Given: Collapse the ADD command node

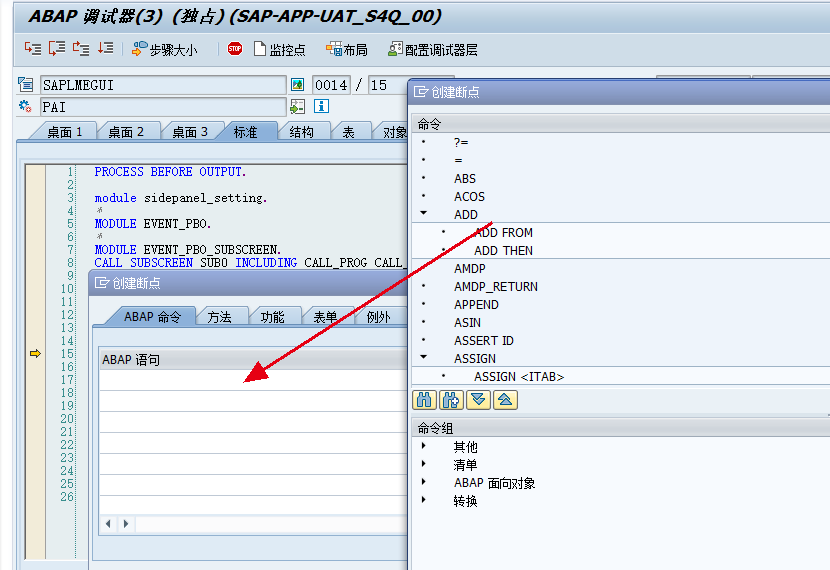Looking at the screenshot, I should [423, 213].
